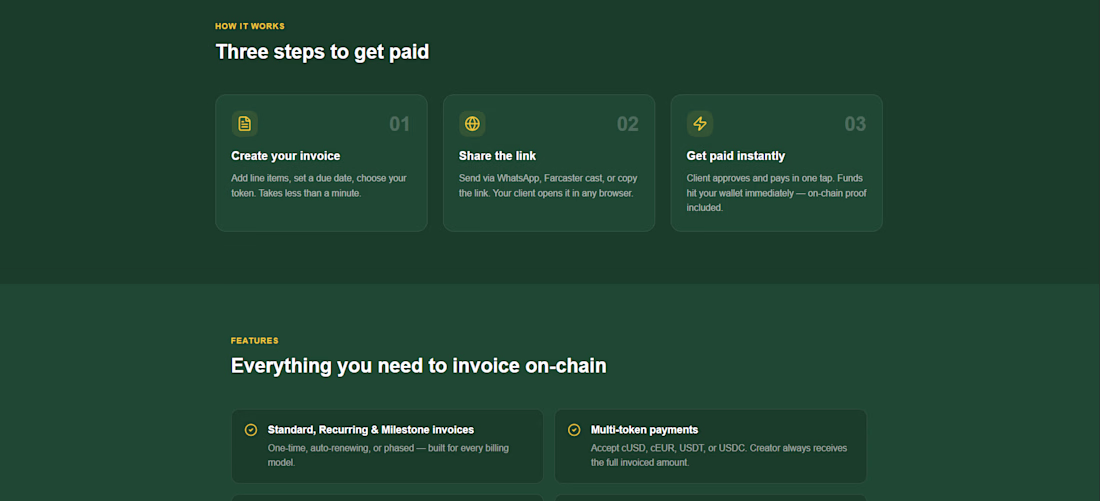Click the "Client approves and pays in one tap" description
Screen dimensions: 1100x501
point(777,193)
